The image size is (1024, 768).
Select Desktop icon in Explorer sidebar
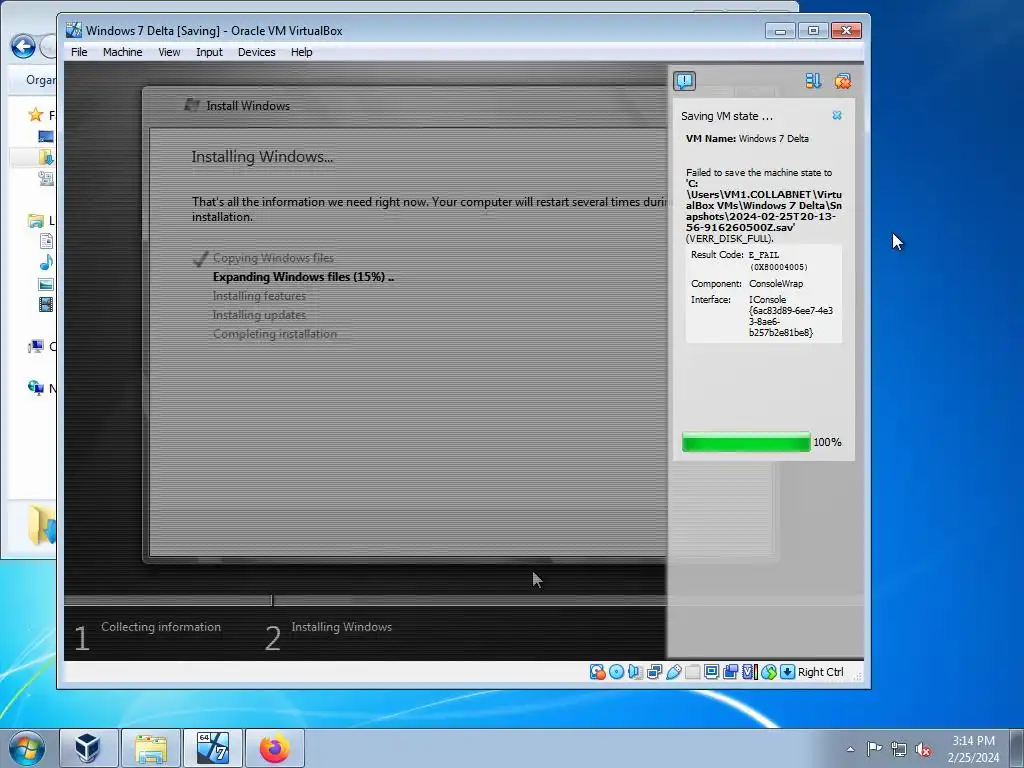[46, 136]
